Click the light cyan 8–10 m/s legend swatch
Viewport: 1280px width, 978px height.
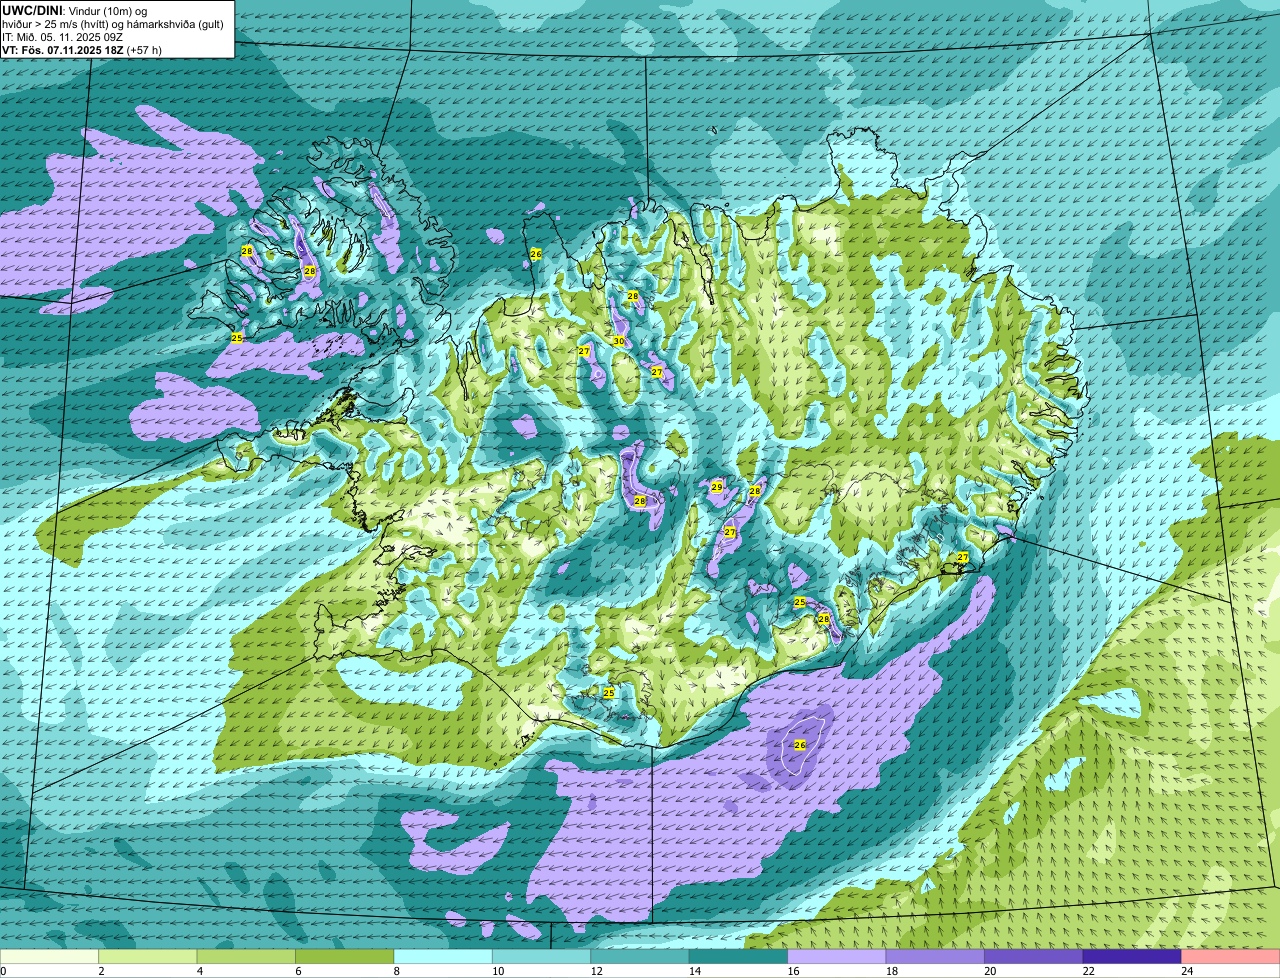(x=444, y=957)
